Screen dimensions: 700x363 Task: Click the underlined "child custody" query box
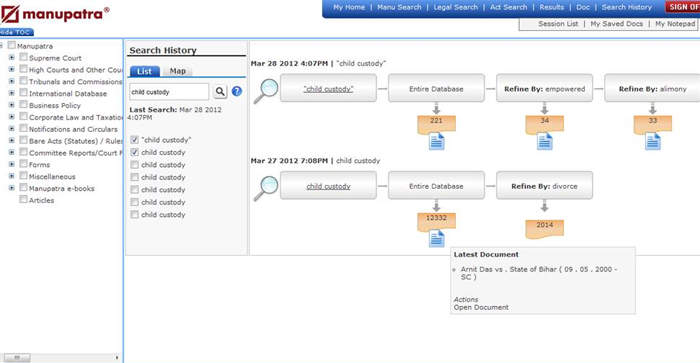(x=328, y=88)
